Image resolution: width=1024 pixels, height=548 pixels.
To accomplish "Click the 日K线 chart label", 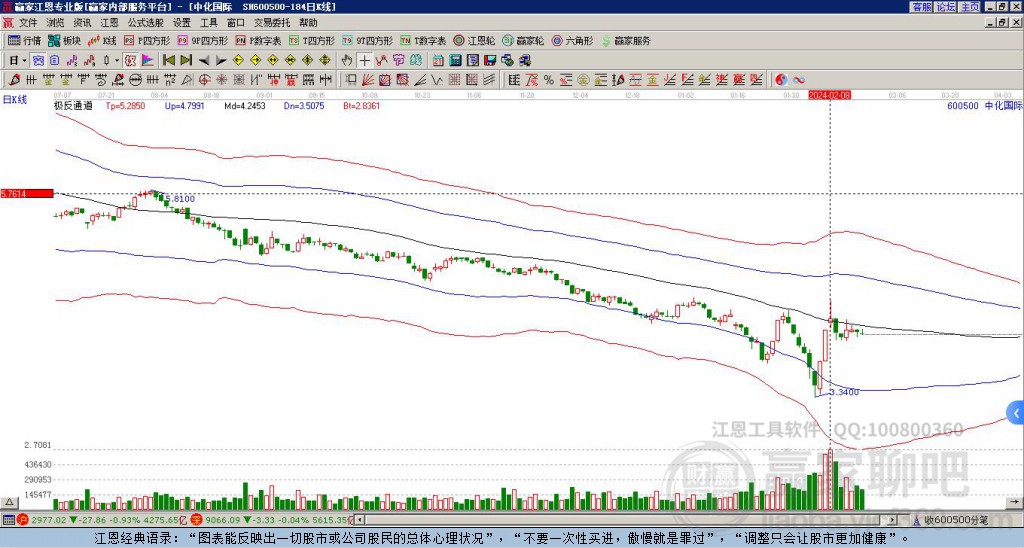I will tap(15, 100).
